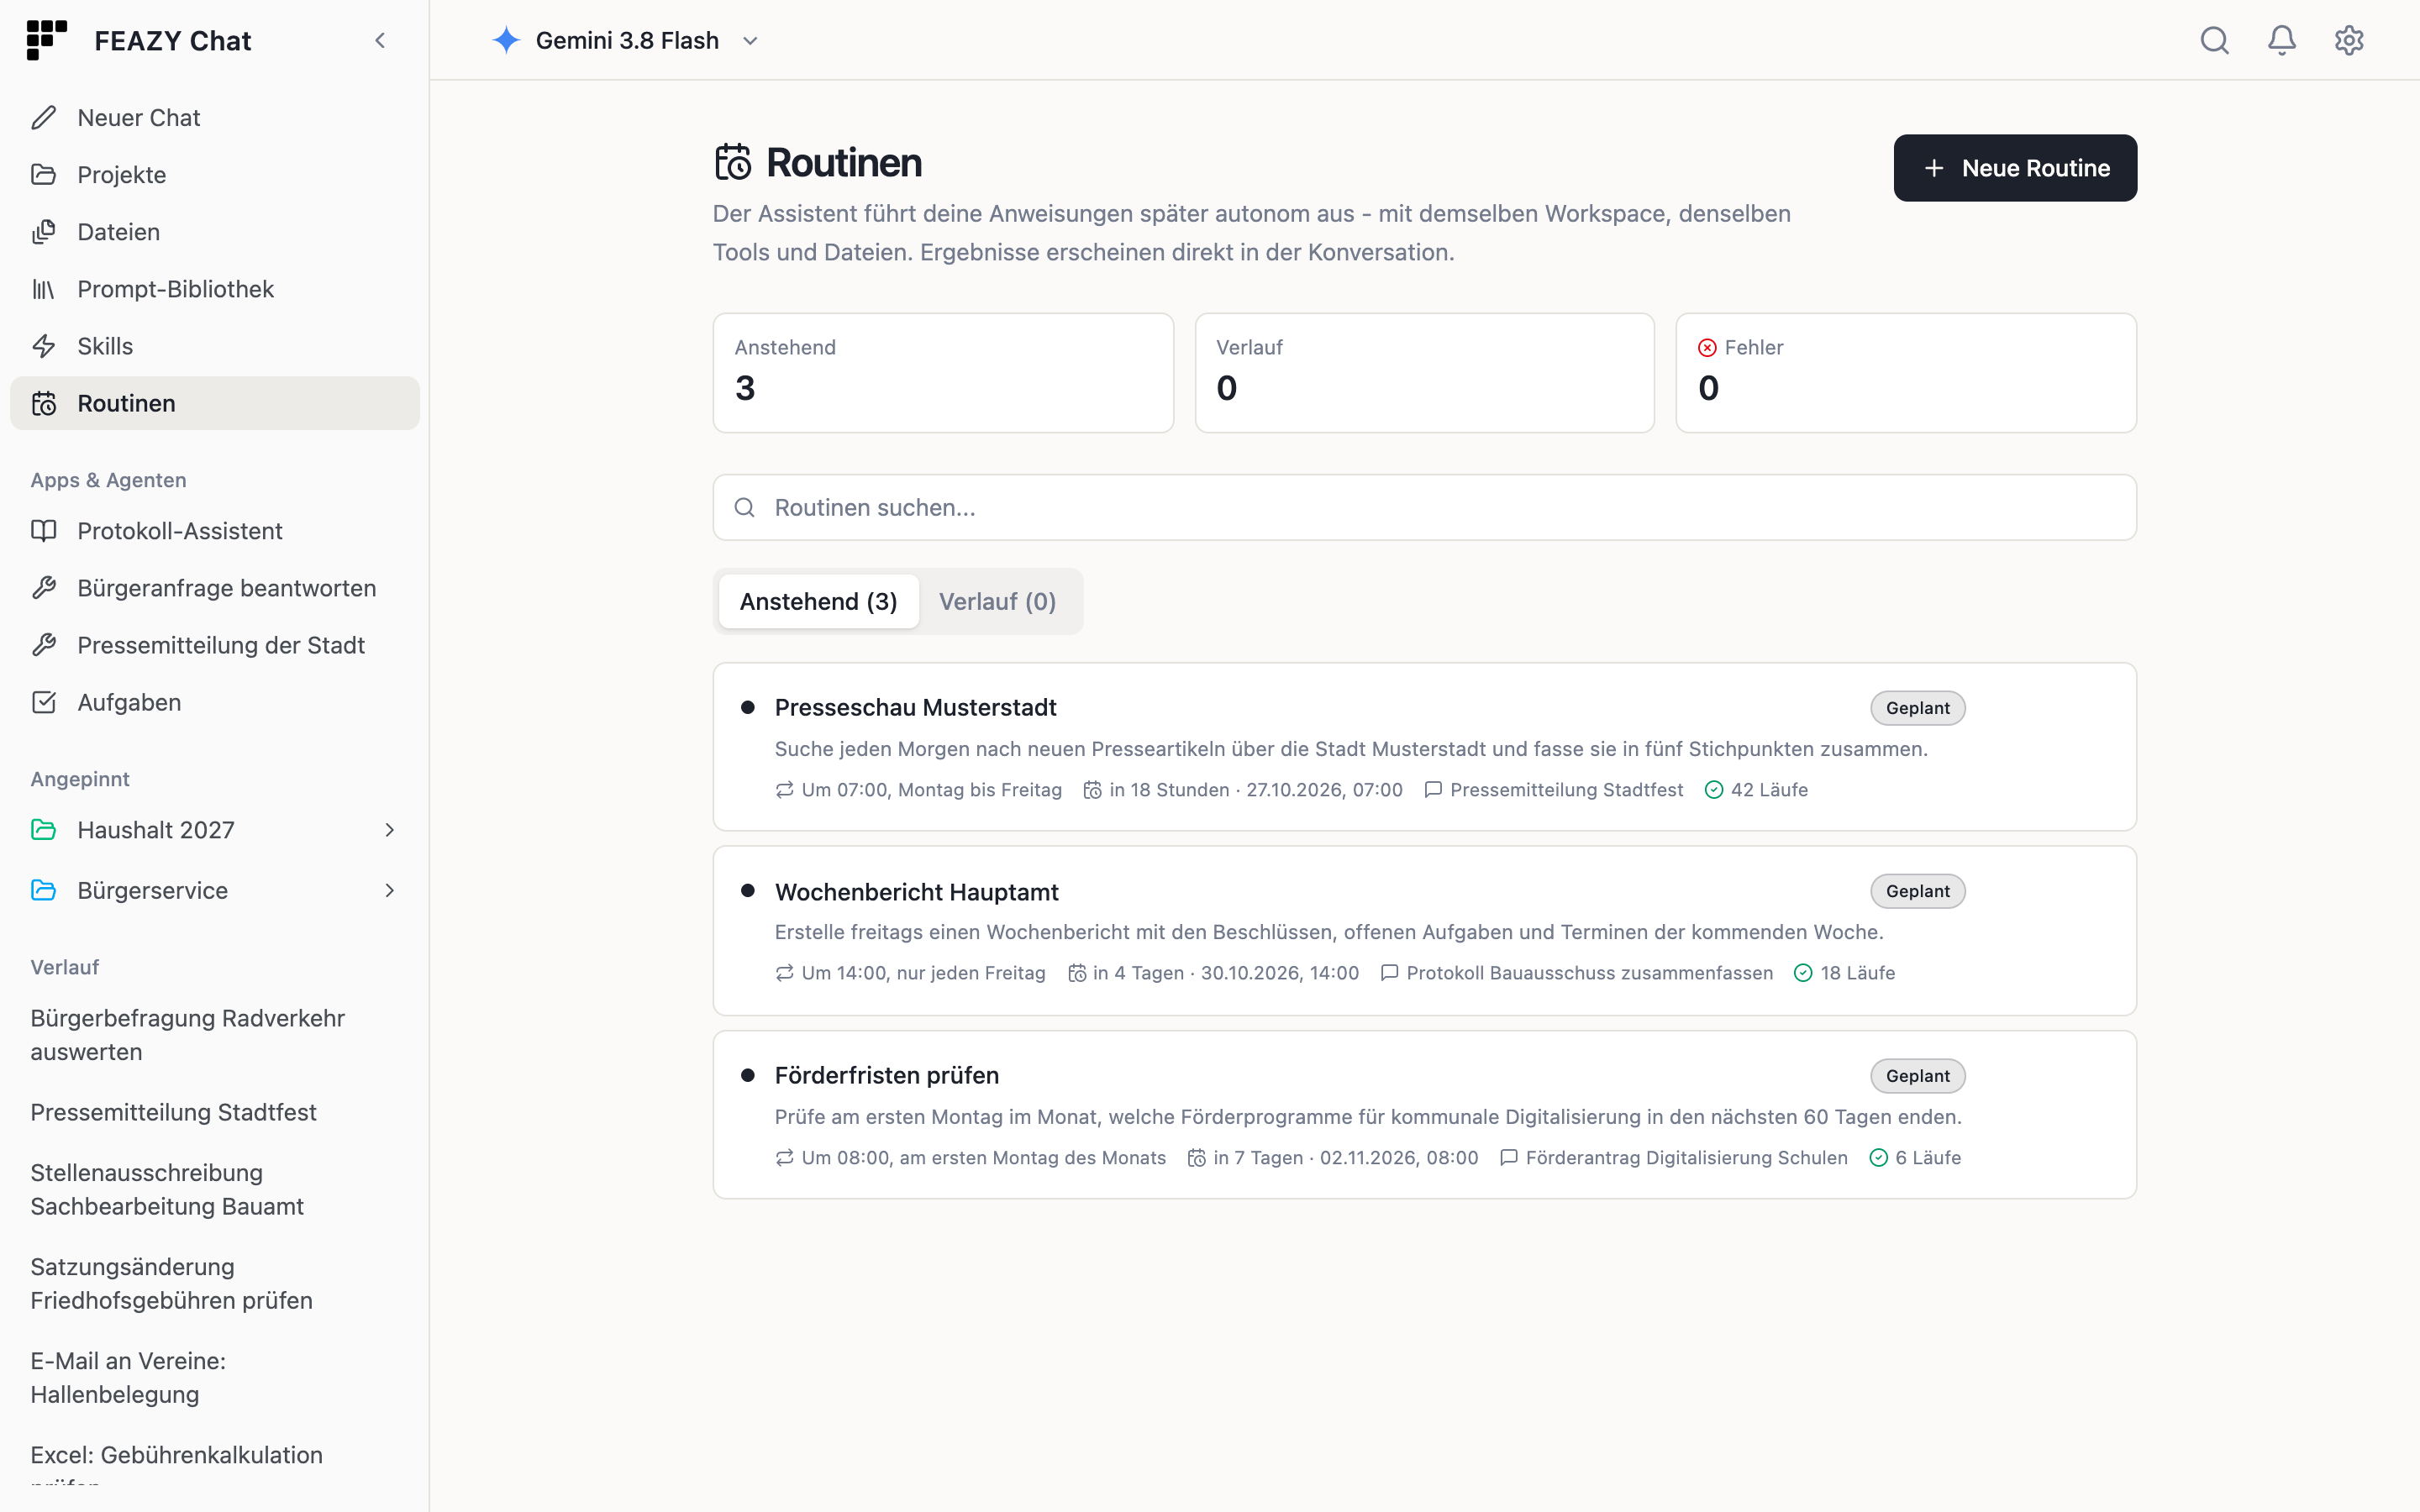The height and width of the screenshot is (1512, 2420).
Task: Open settings gear icon
Action: pyautogui.click(x=2349, y=40)
